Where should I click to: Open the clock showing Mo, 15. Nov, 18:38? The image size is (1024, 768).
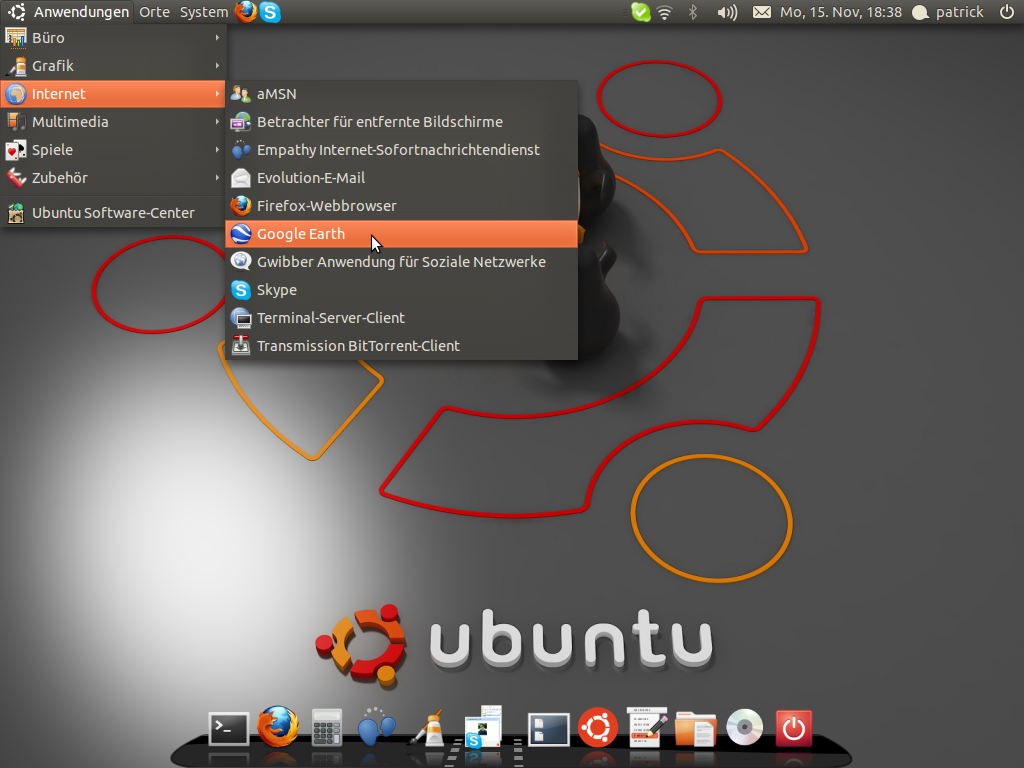click(840, 12)
